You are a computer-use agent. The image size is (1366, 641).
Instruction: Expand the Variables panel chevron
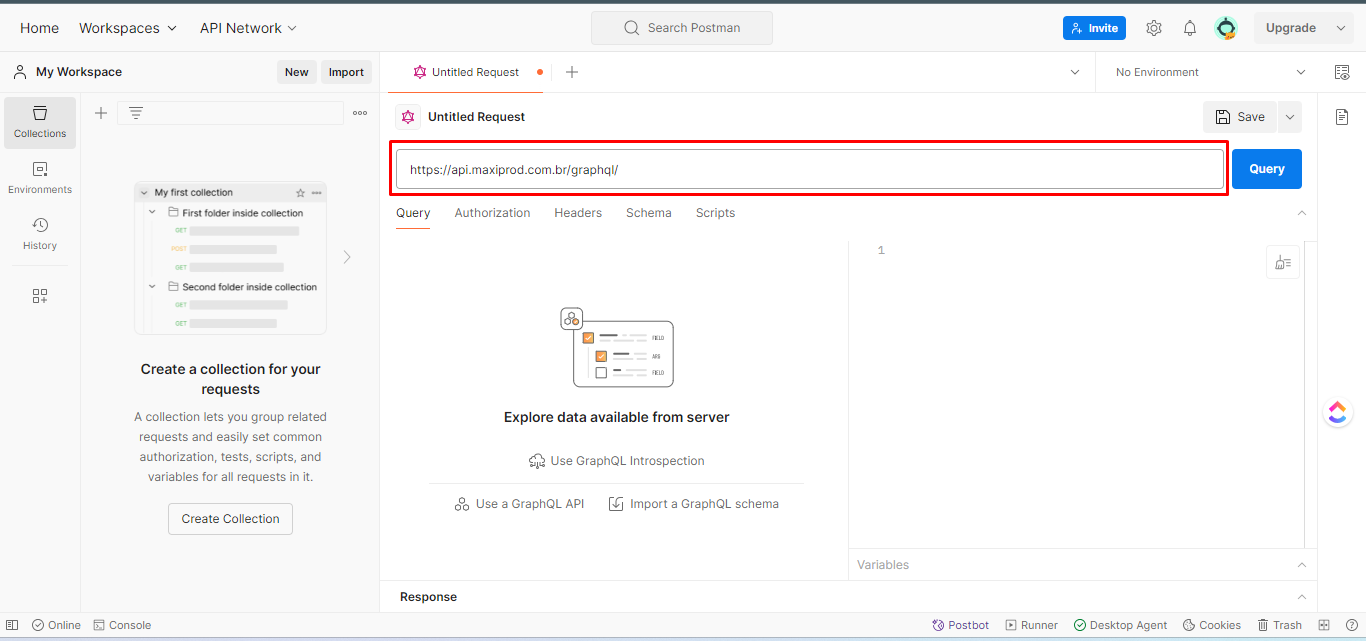pos(1301,565)
